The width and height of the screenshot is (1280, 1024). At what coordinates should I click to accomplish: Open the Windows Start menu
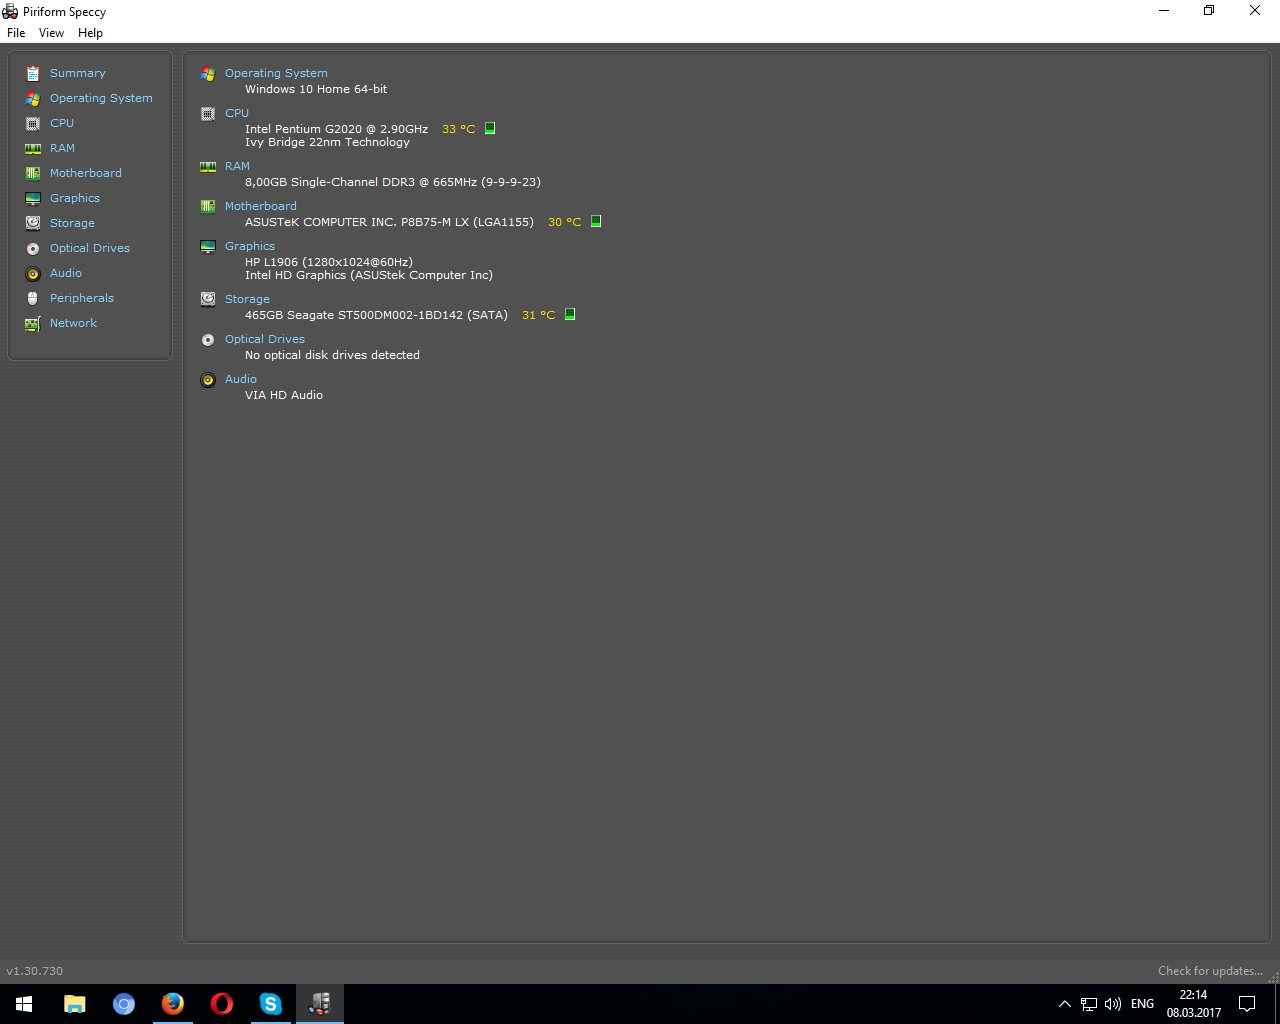pyautogui.click(x=24, y=1004)
